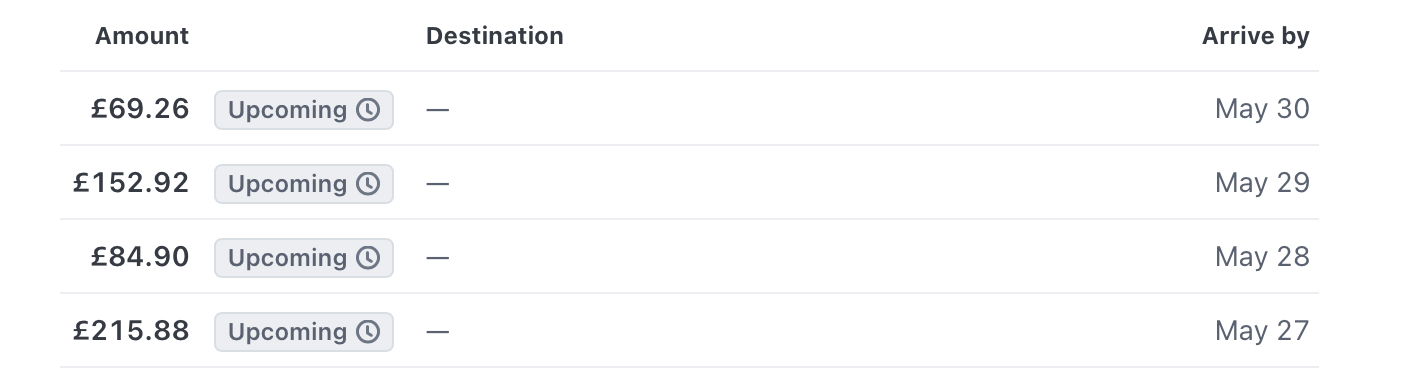The height and width of the screenshot is (378, 1404).
Task: Click the clock icon in the £215.88 row
Action: click(x=368, y=332)
